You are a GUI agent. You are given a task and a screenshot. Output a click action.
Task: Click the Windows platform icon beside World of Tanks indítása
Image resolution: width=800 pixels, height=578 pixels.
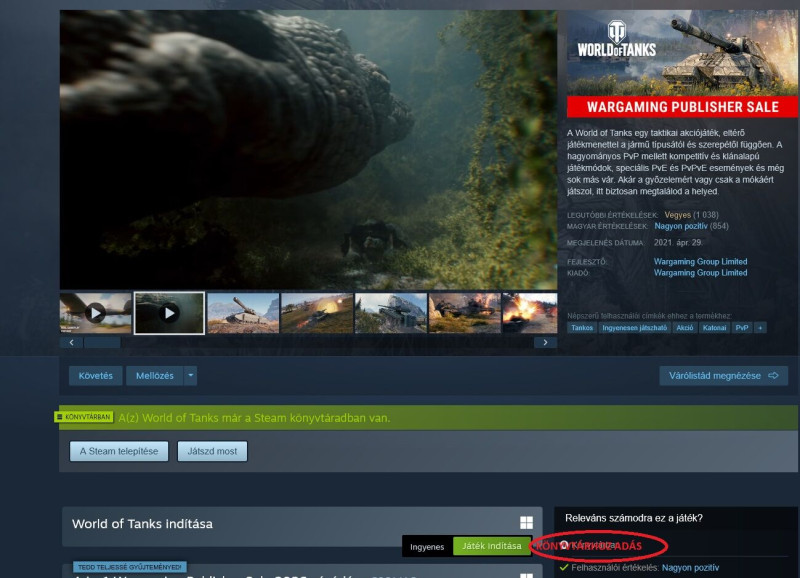coord(526,522)
